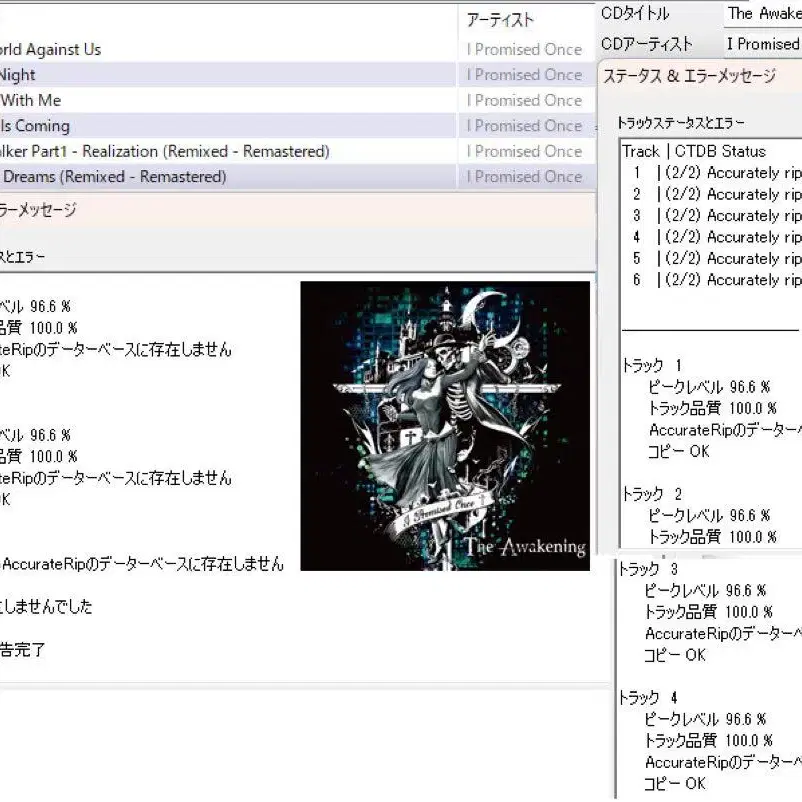Screen dimensions: 802x802
Task: Click 'トラック品質 100.0 %' under トラック 3
Action: pyautogui.click(x=708, y=612)
